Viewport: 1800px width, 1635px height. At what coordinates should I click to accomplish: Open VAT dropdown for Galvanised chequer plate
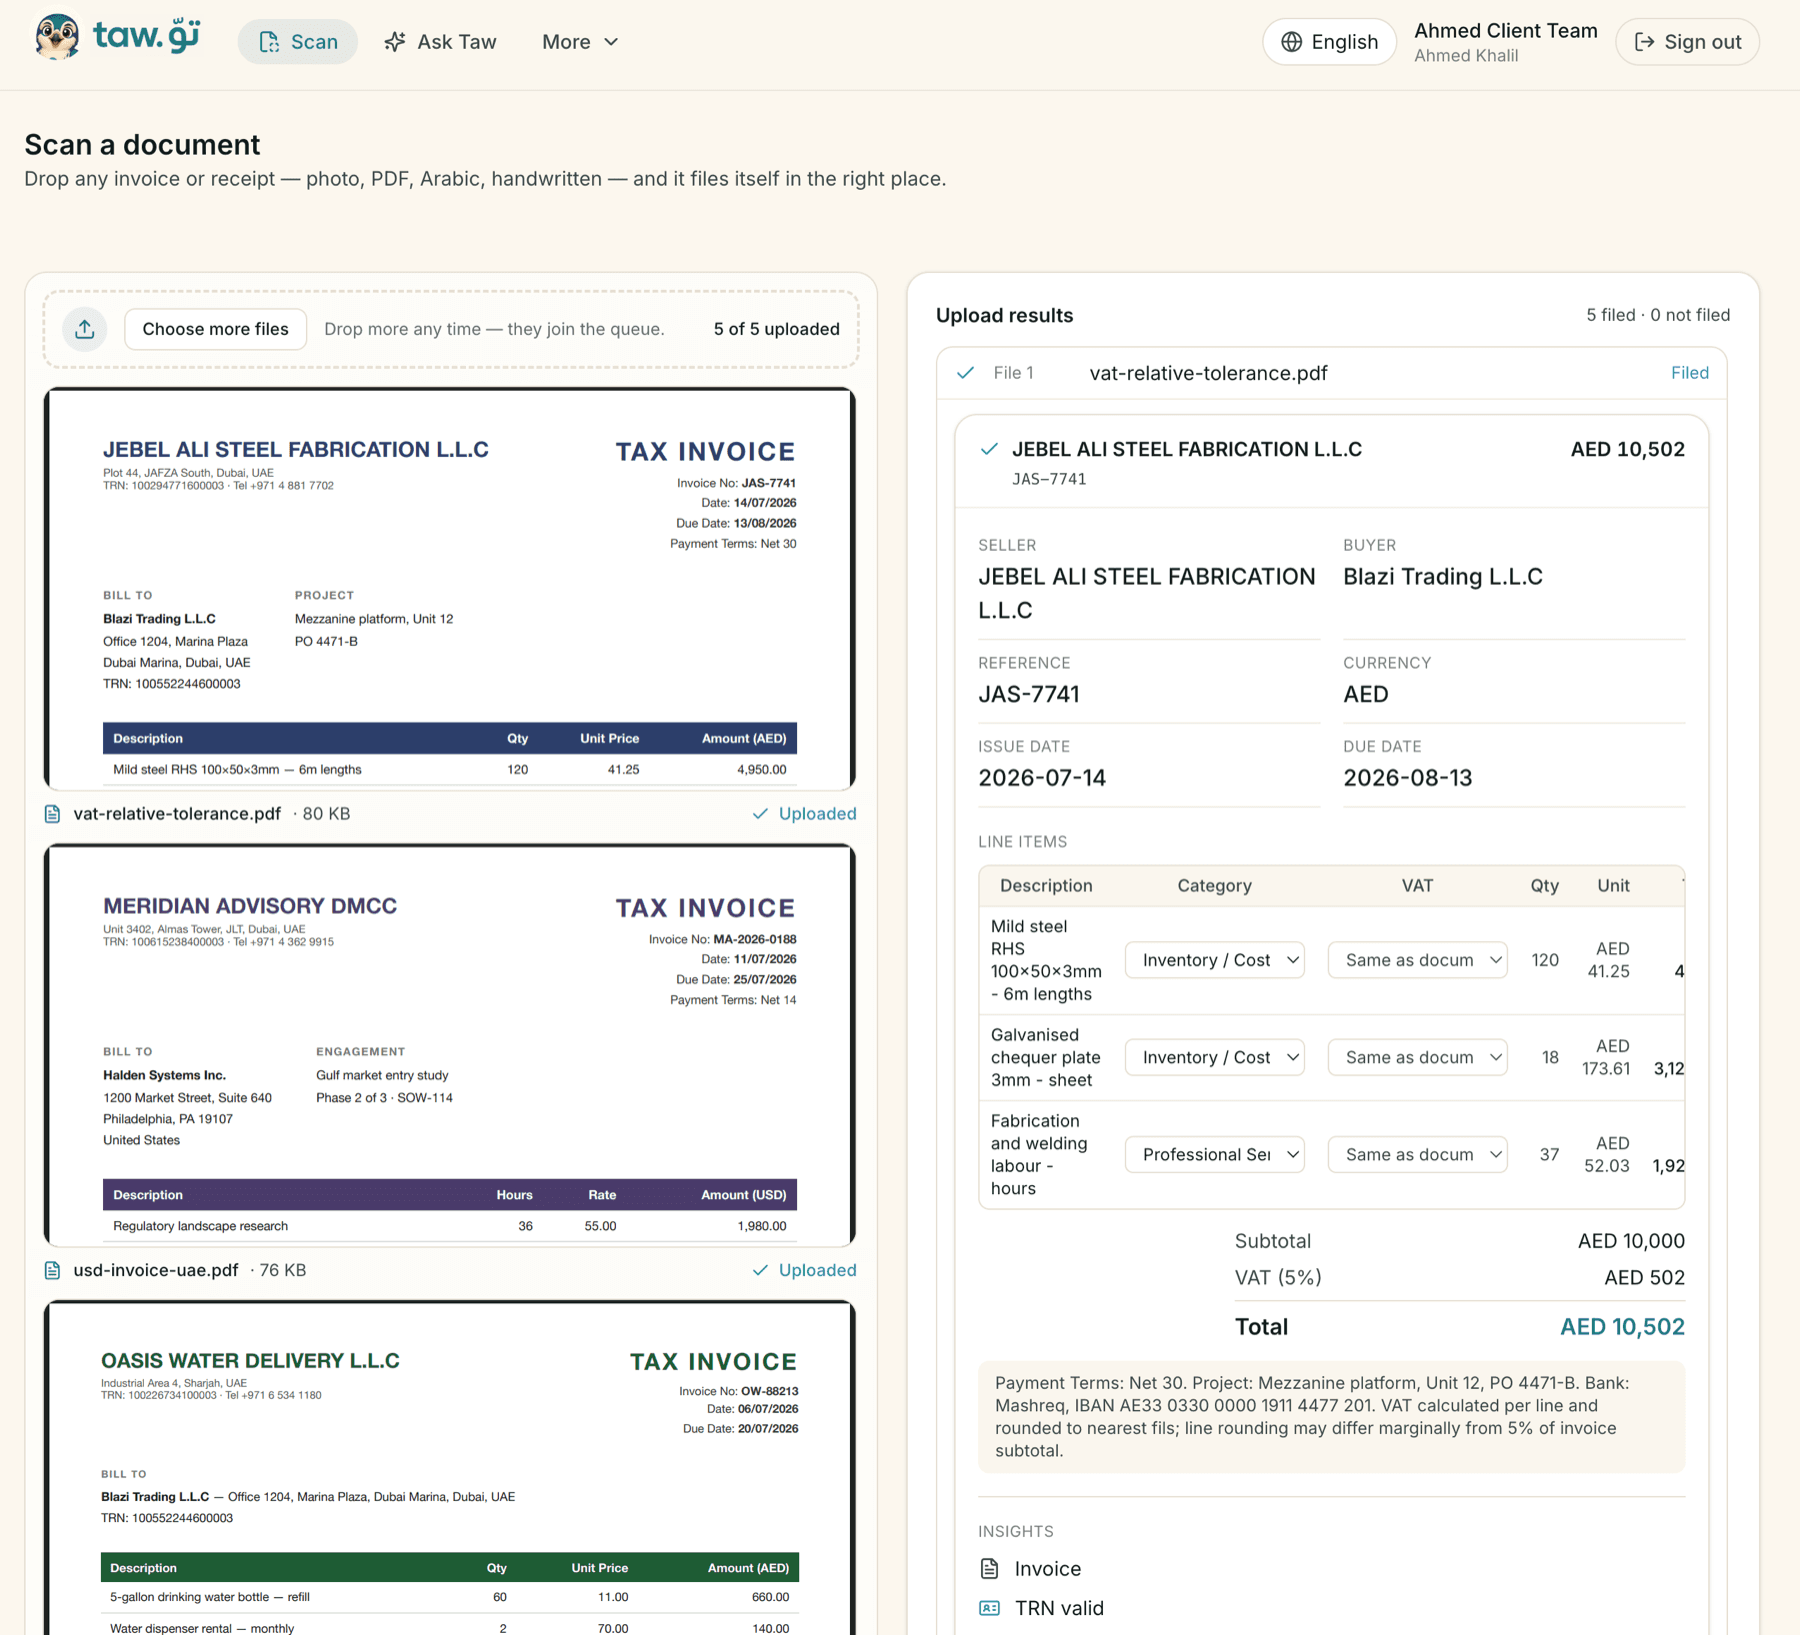click(1417, 1057)
